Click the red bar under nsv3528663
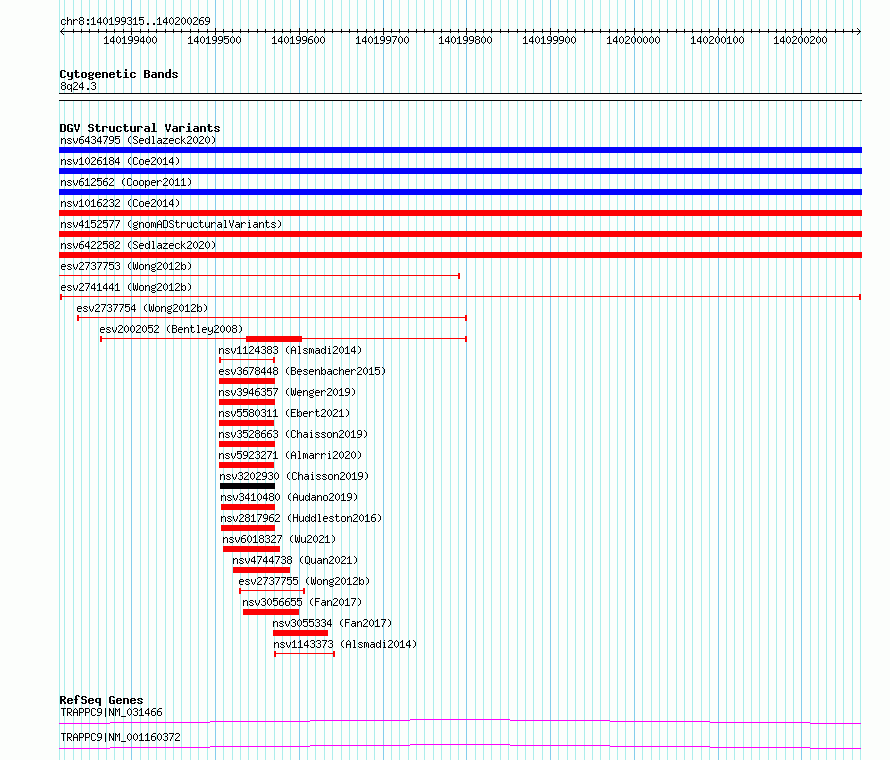This screenshot has width=890, height=760. (247, 444)
